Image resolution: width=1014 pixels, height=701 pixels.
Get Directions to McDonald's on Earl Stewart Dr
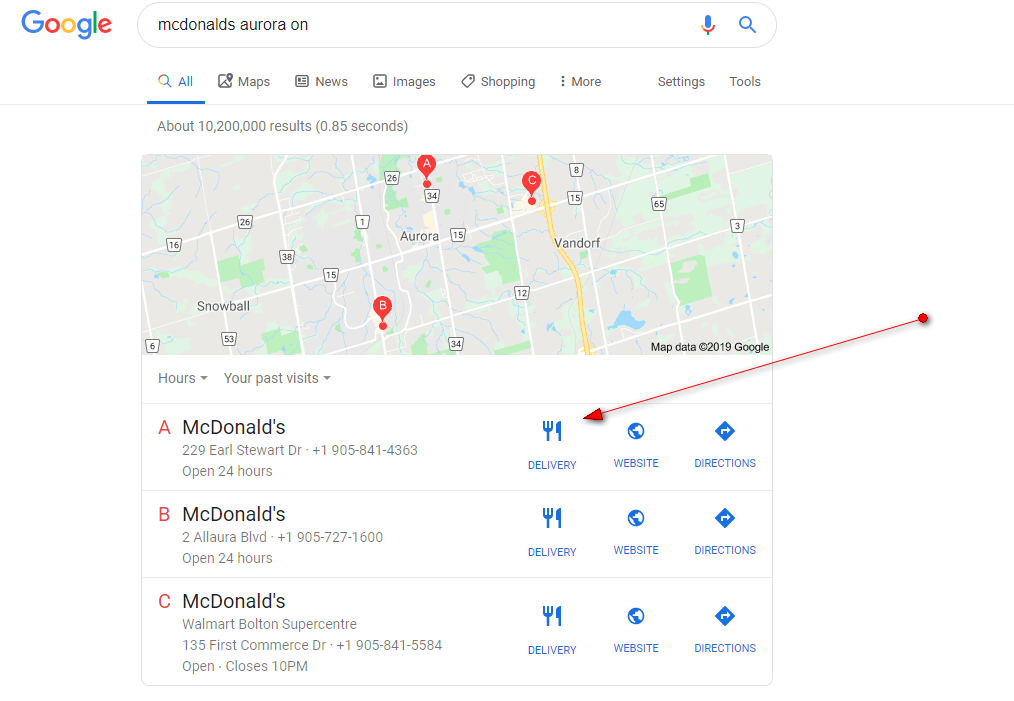[x=725, y=445]
